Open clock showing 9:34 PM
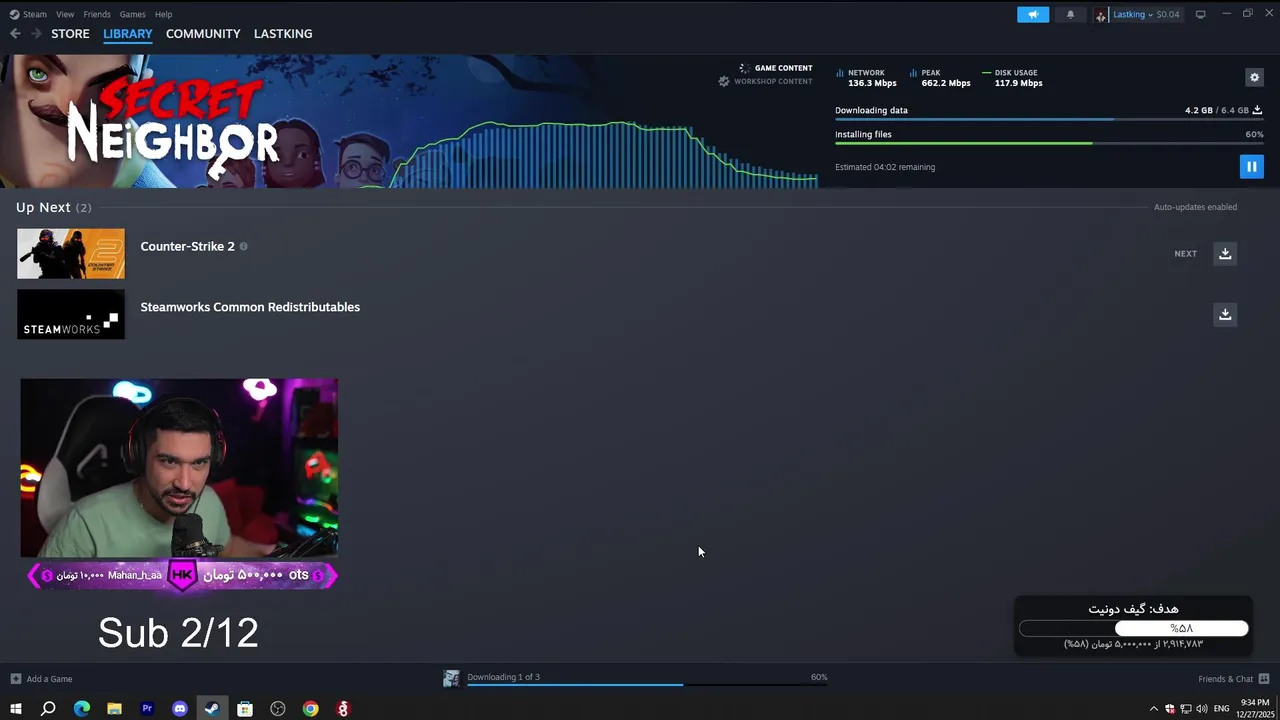 [x=1255, y=708]
